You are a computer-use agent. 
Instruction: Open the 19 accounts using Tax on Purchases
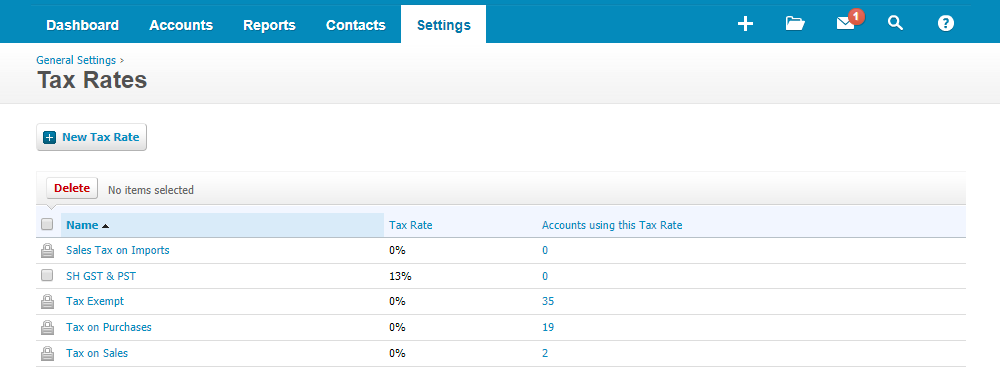point(548,327)
